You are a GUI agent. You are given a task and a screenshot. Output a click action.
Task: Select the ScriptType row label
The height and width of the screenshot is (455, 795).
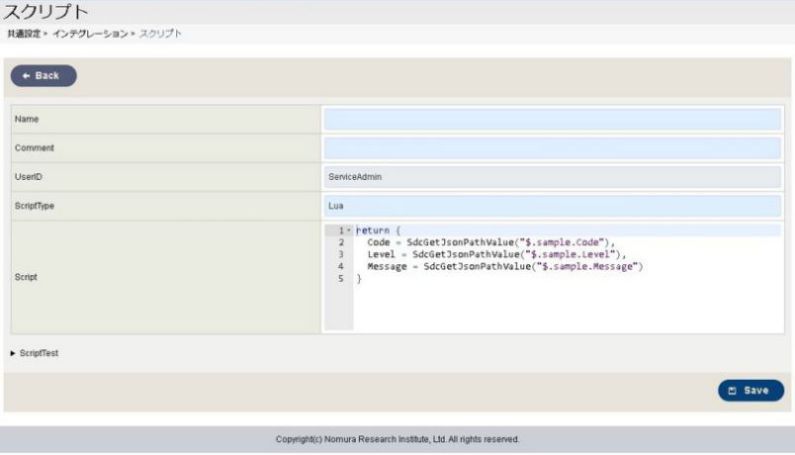tap(34, 206)
